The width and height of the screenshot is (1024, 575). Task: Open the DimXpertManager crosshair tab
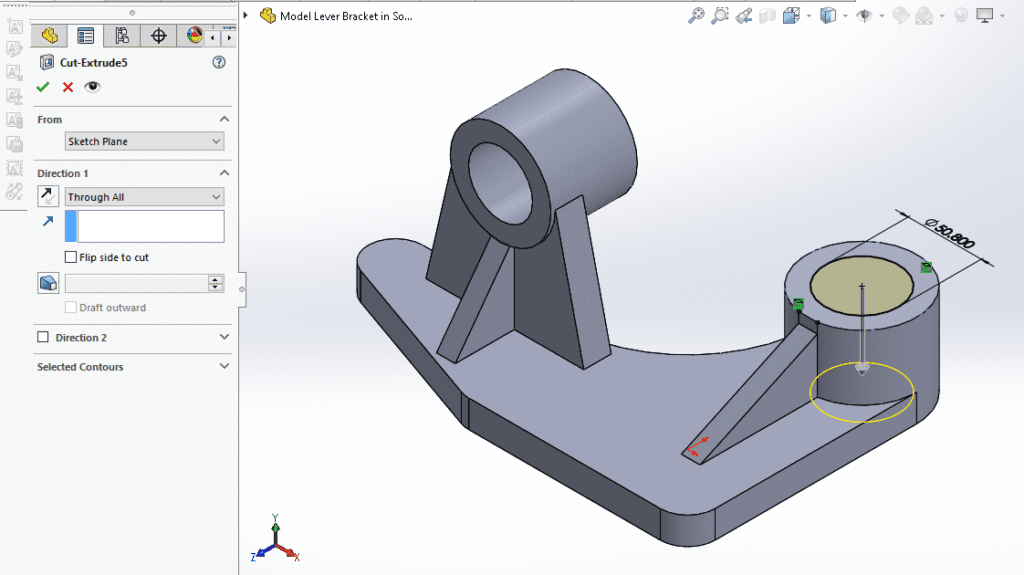point(158,36)
